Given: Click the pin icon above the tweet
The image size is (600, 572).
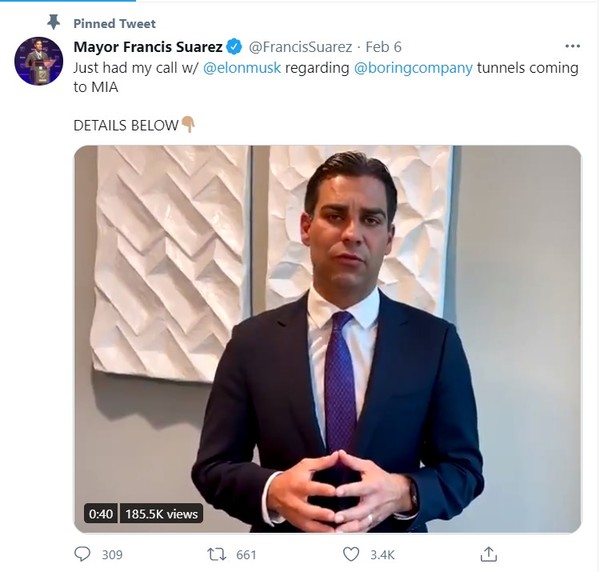Looking at the screenshot, I should [x=53, y=22].
